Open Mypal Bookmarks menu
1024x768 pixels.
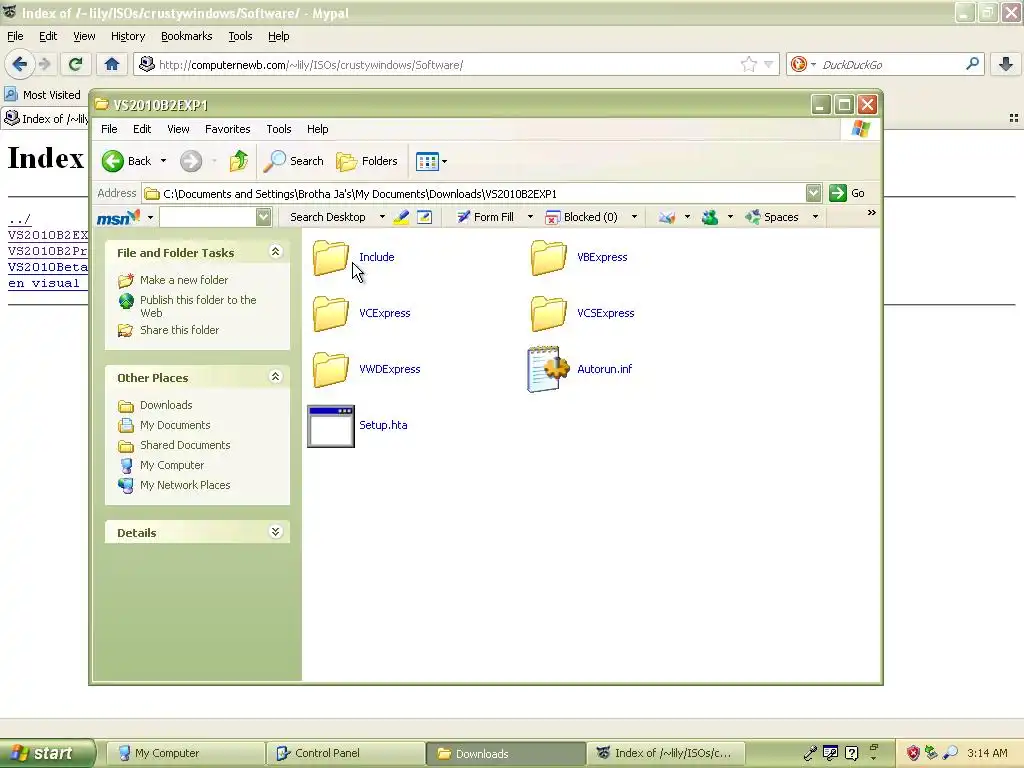(x=186, y=37)
